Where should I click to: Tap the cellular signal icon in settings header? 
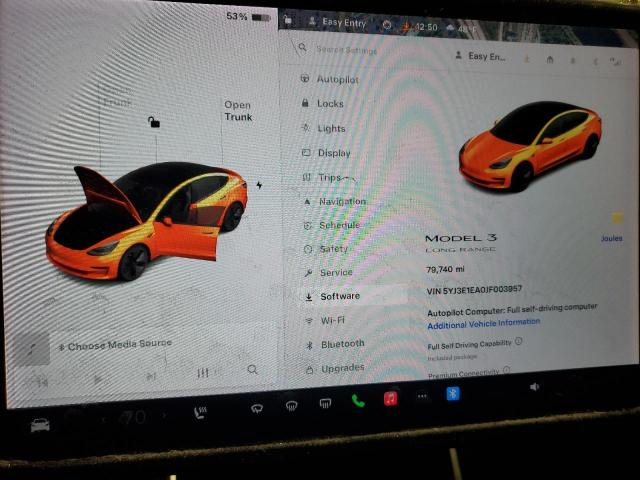[x=615, y=62]
